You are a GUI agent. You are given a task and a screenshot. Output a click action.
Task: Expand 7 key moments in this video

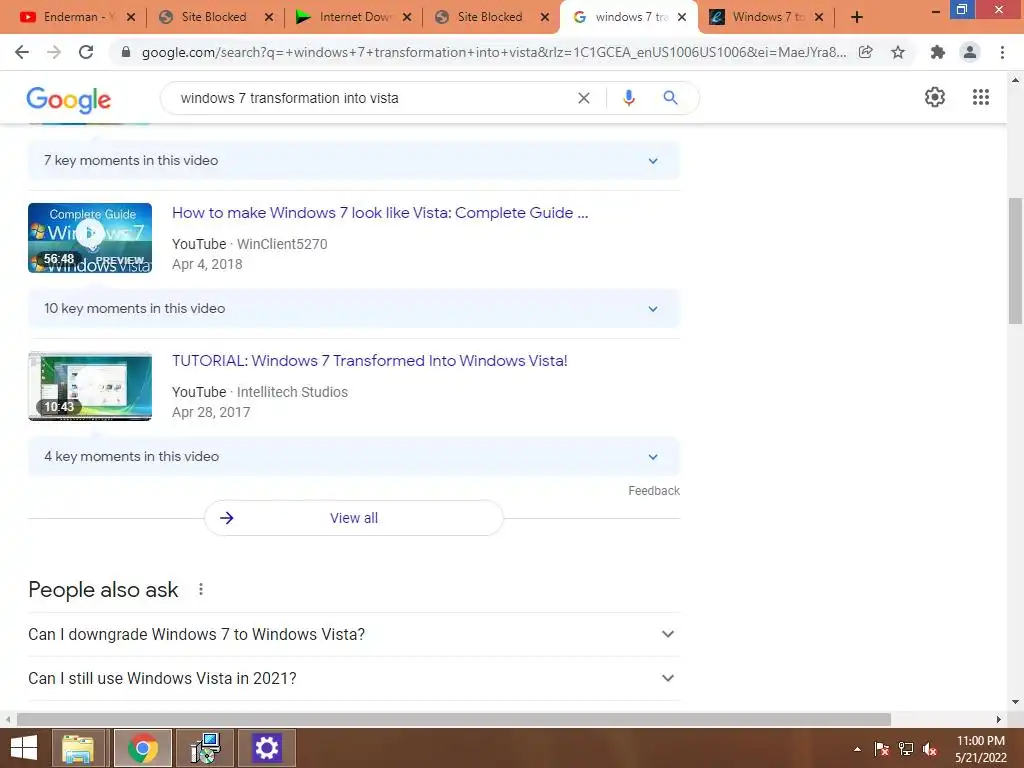(x=353, y=161)
